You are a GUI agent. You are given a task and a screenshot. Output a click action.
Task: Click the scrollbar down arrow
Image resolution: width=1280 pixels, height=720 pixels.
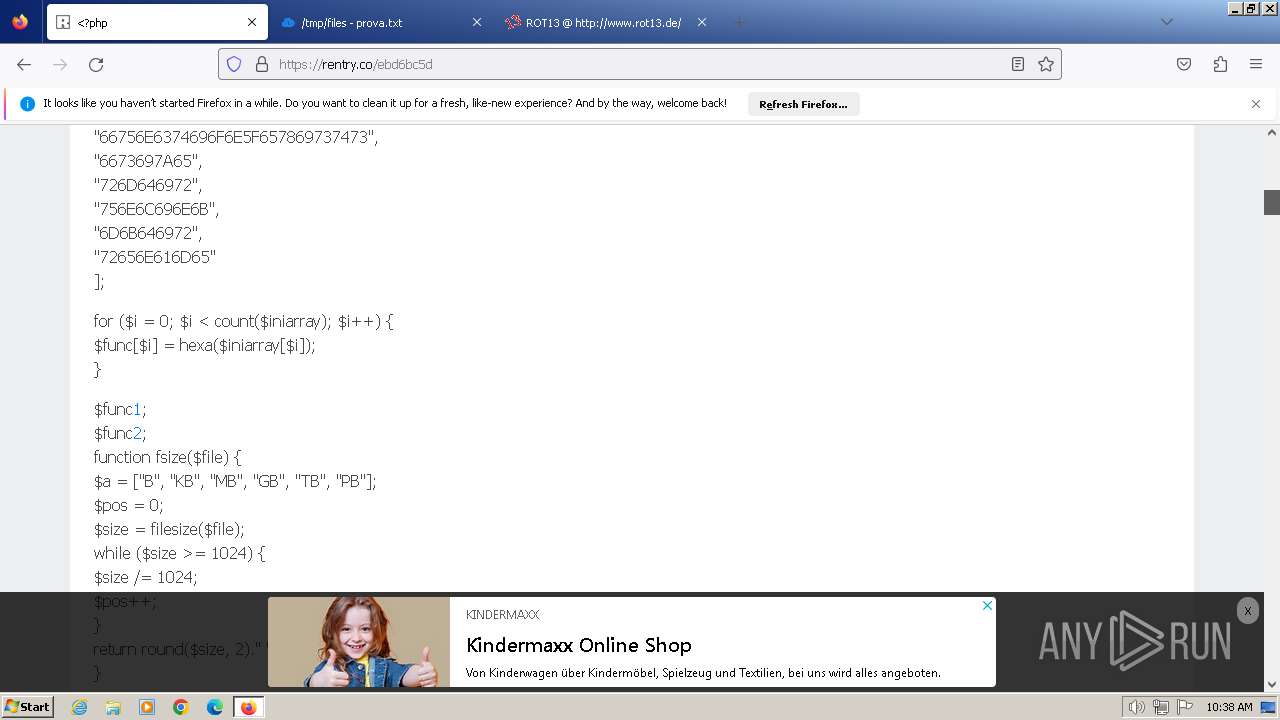click(x=1272, y=685)
